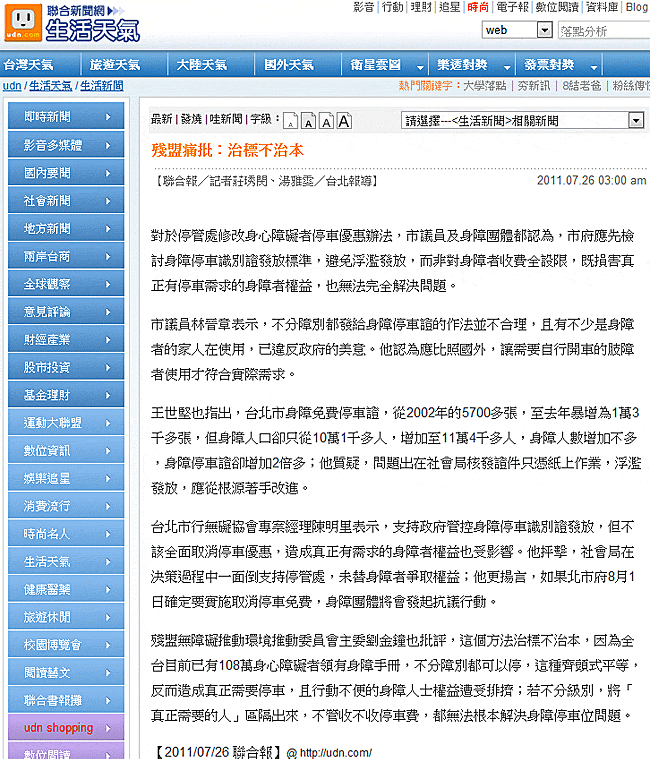Select the second font size icon
The height and width of the screenshot is (762, 650).
point(308,121)
